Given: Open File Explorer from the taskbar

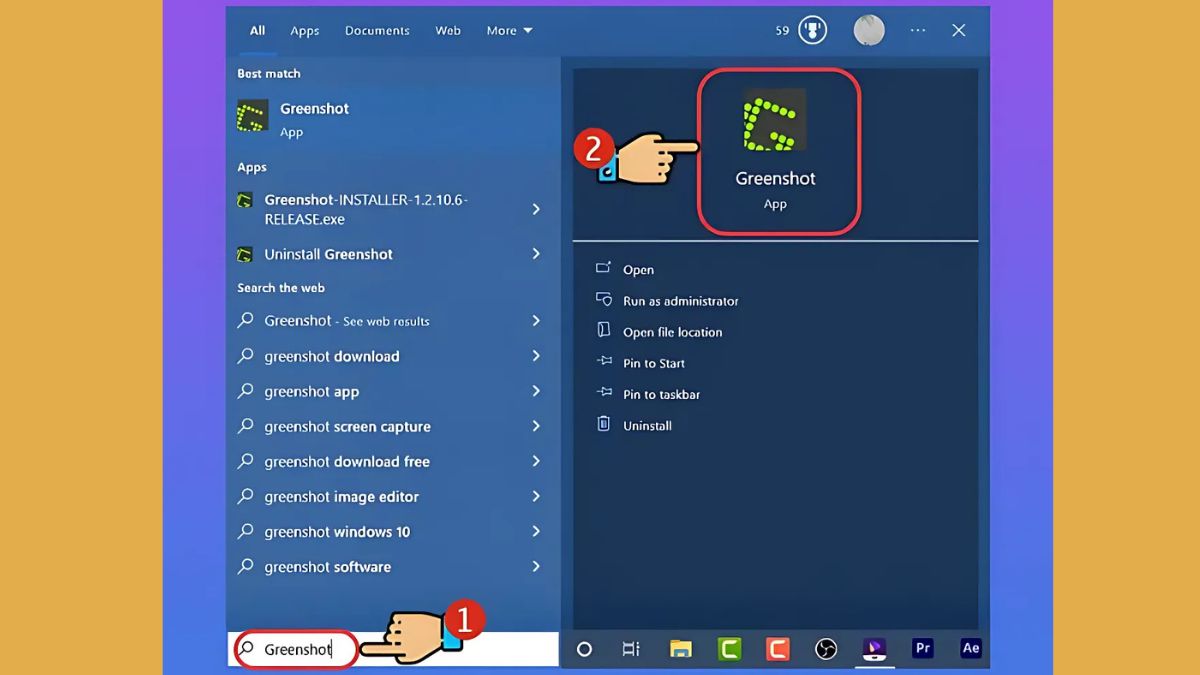Looking at the screenshot, I should (x=680, y=649).
